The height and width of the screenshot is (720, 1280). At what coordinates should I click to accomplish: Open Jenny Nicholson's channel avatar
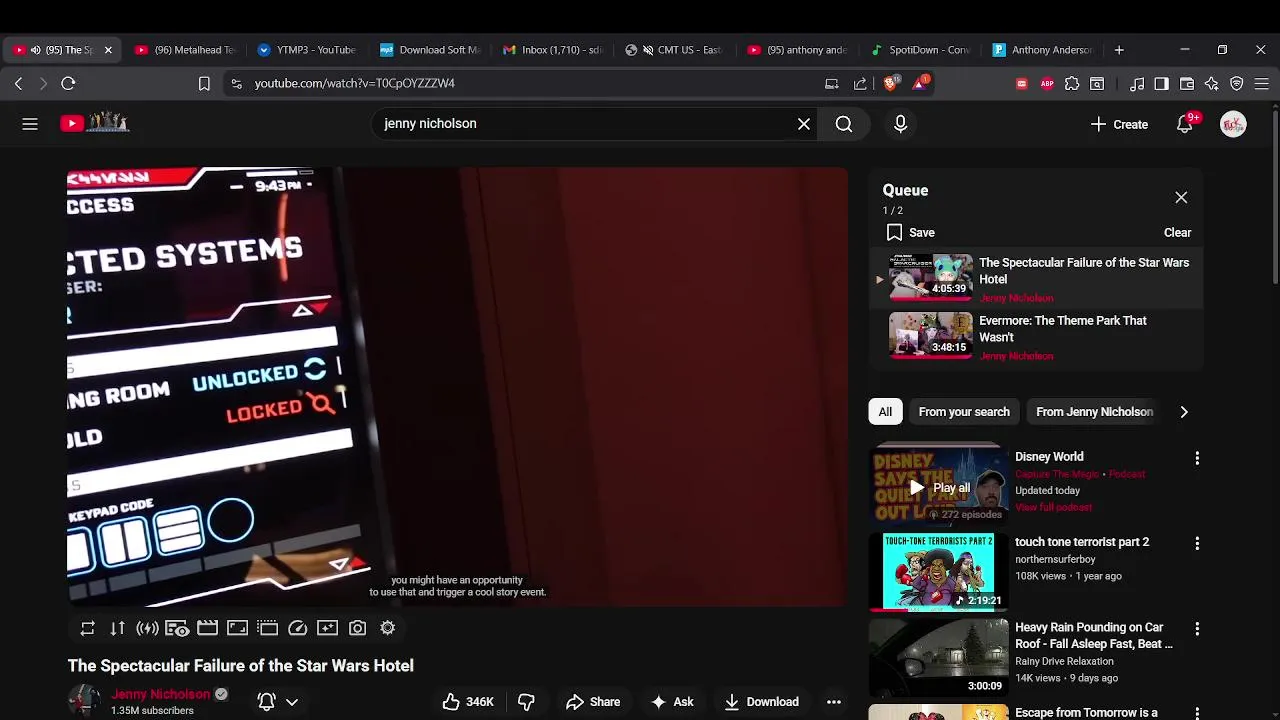84,701
